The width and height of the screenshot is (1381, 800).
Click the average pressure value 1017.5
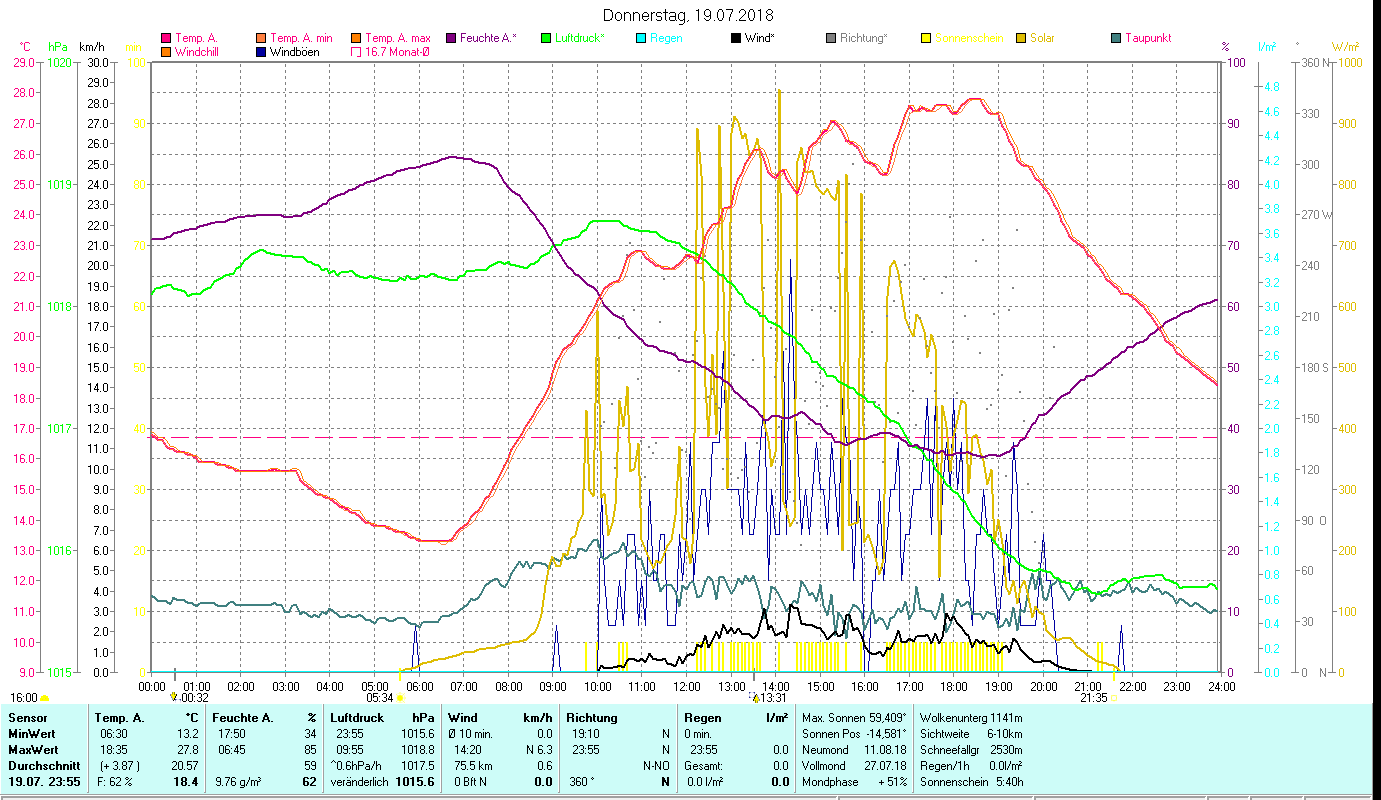[416, 766]
